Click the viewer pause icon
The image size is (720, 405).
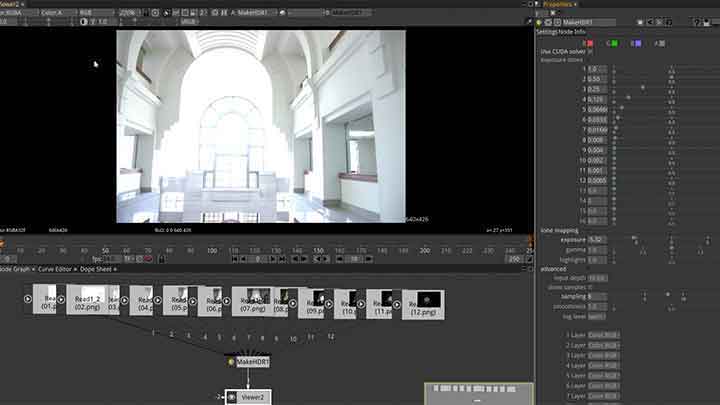224,13
